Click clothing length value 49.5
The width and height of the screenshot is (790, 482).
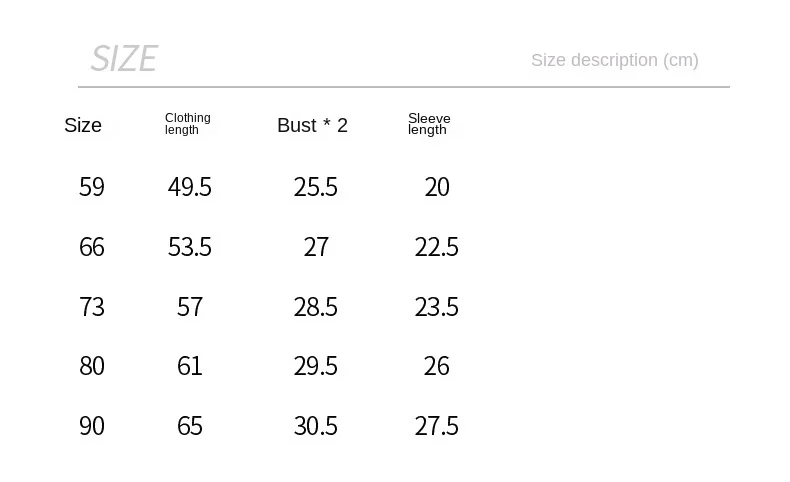coord(189,187)
